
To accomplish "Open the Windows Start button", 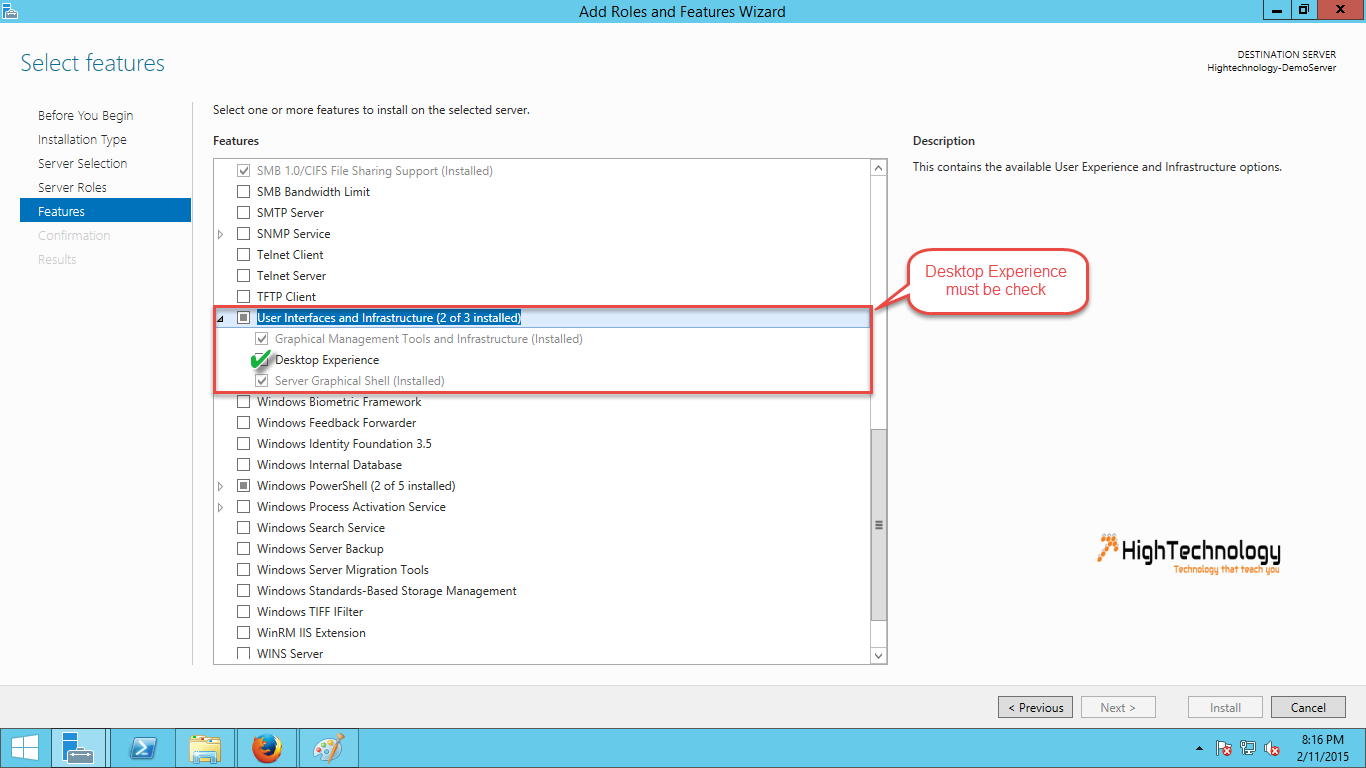I will click(25, 748).
